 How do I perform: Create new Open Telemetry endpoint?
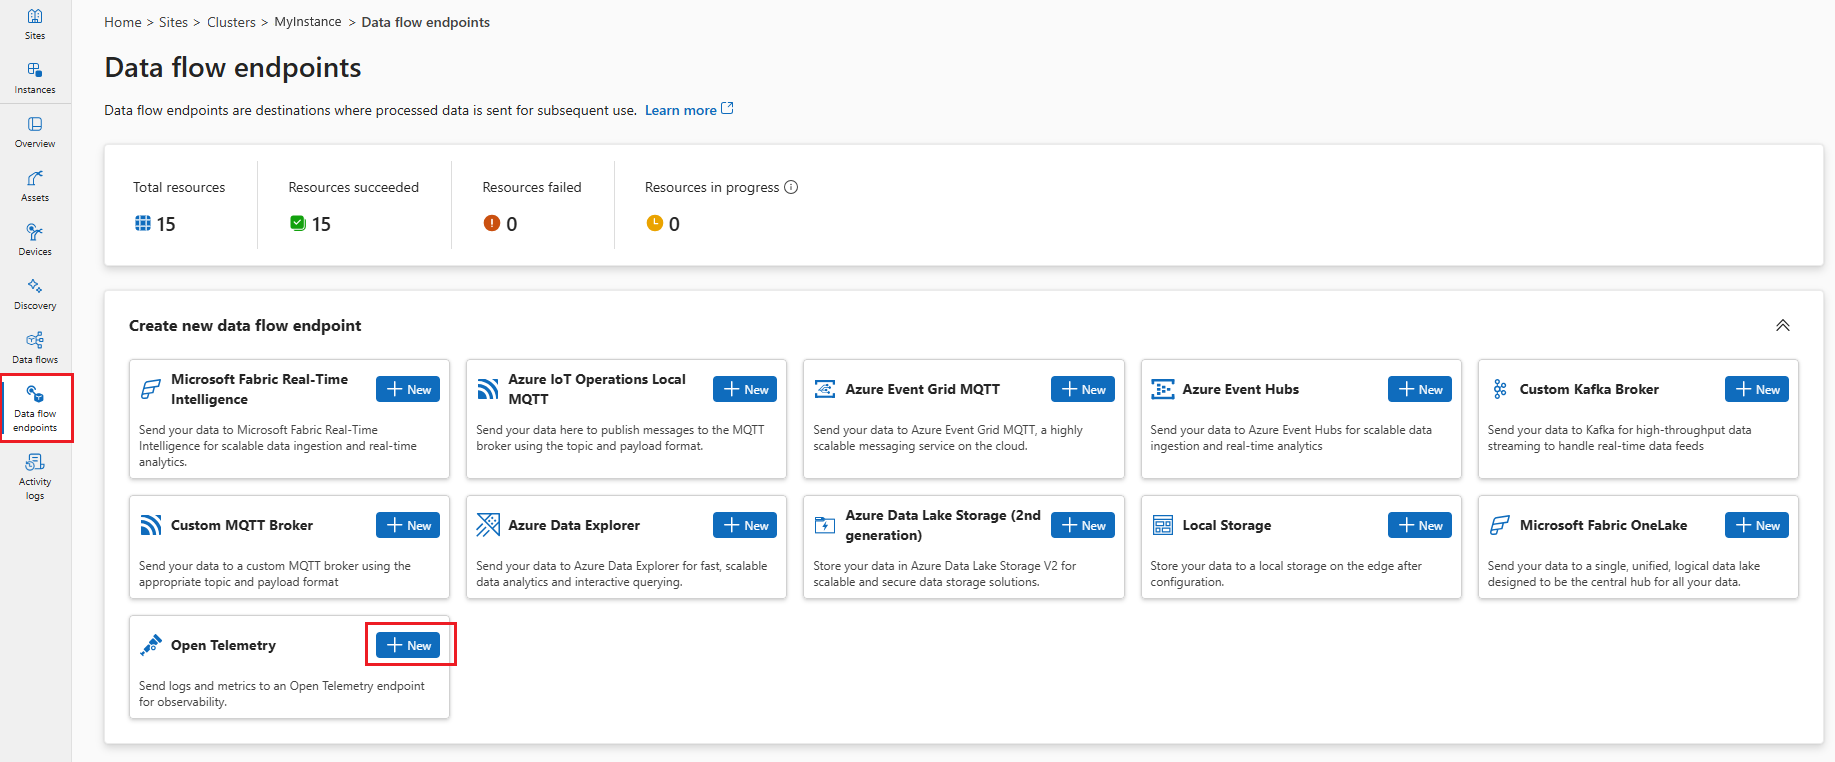pyautogui.click(x=408, y=645)
